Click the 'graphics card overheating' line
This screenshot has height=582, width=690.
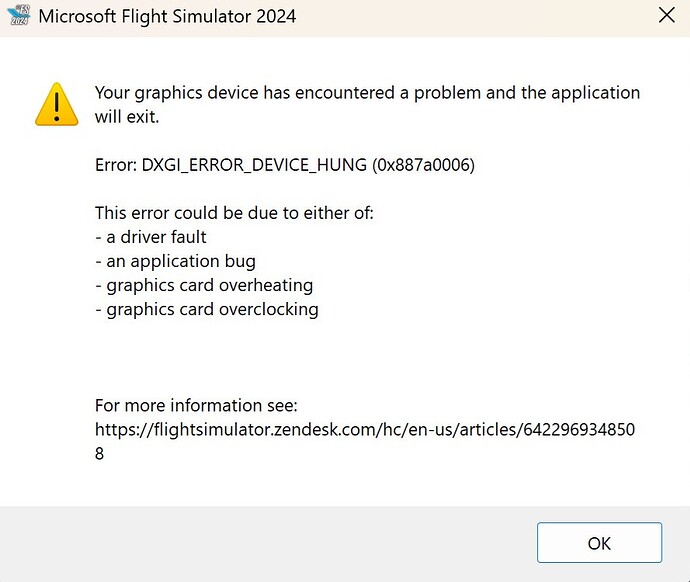tap(204, 286)
